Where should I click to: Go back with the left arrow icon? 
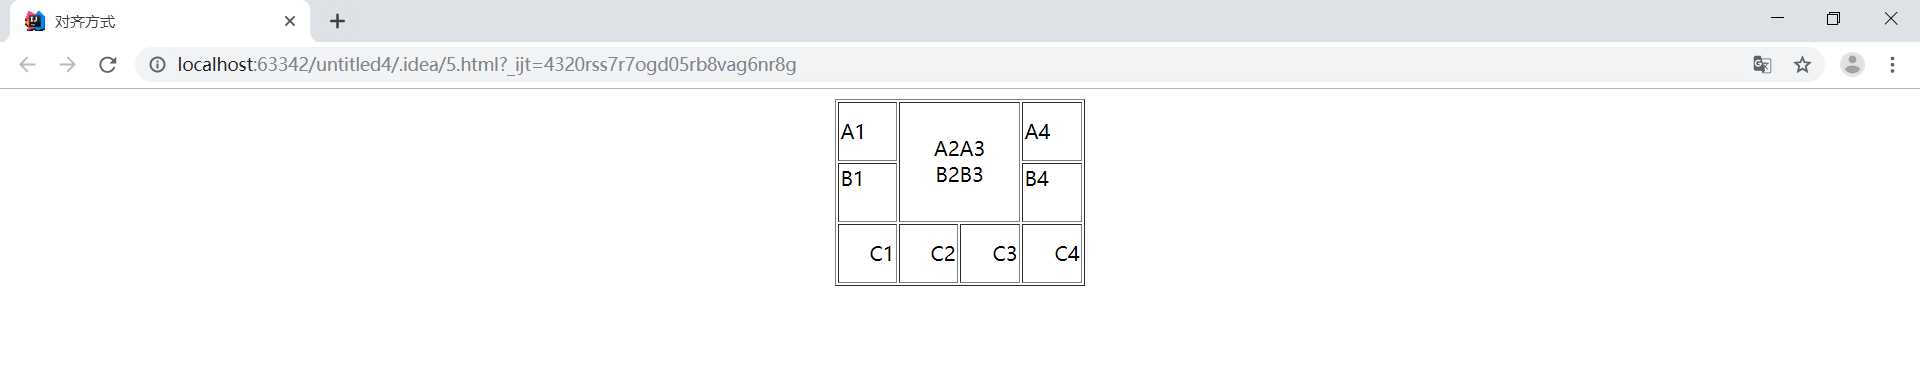[27, 65]
